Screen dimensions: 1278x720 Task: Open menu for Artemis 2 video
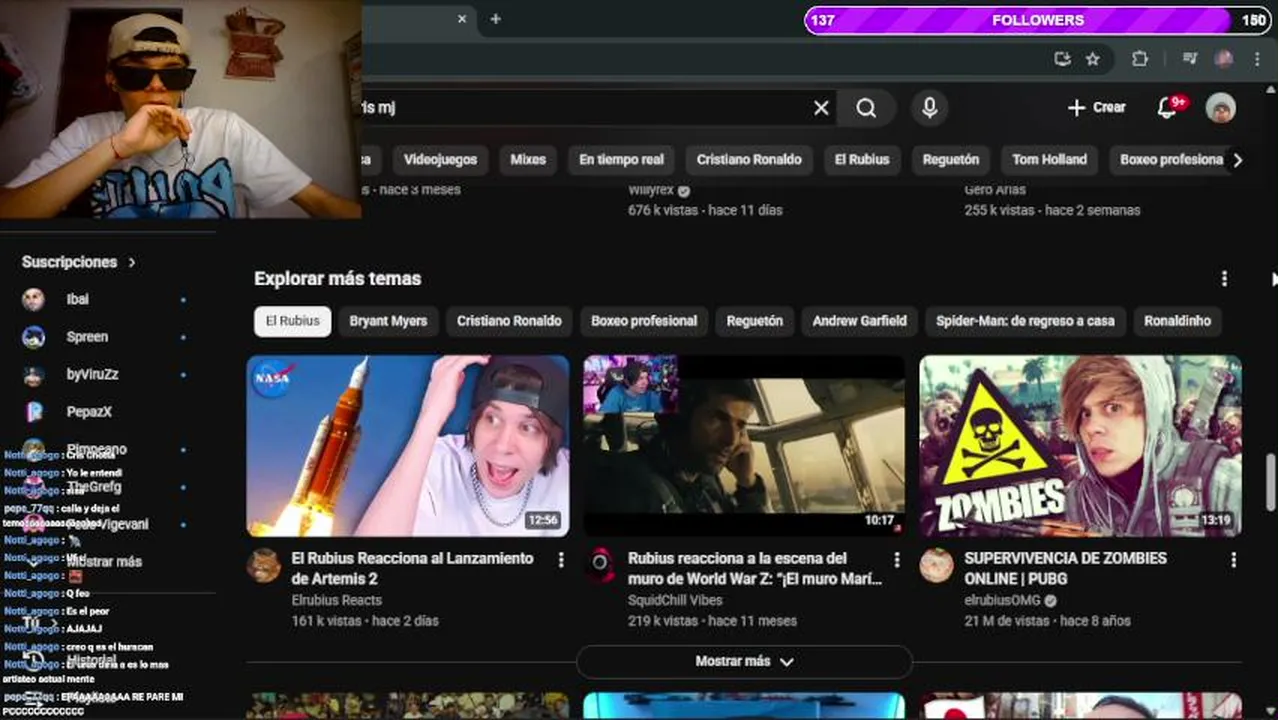point(560,560)
